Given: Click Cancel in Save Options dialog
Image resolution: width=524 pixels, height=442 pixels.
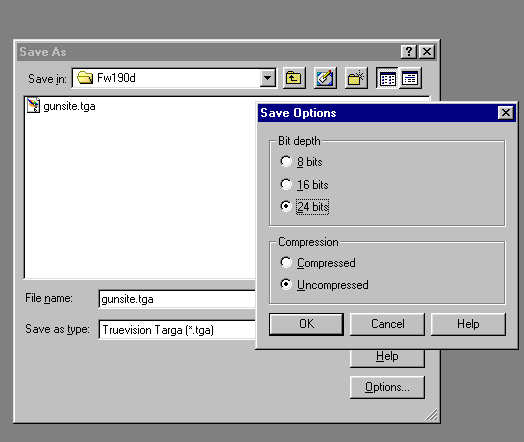Looking at the screenshot, I should click(x=387, y=324).
